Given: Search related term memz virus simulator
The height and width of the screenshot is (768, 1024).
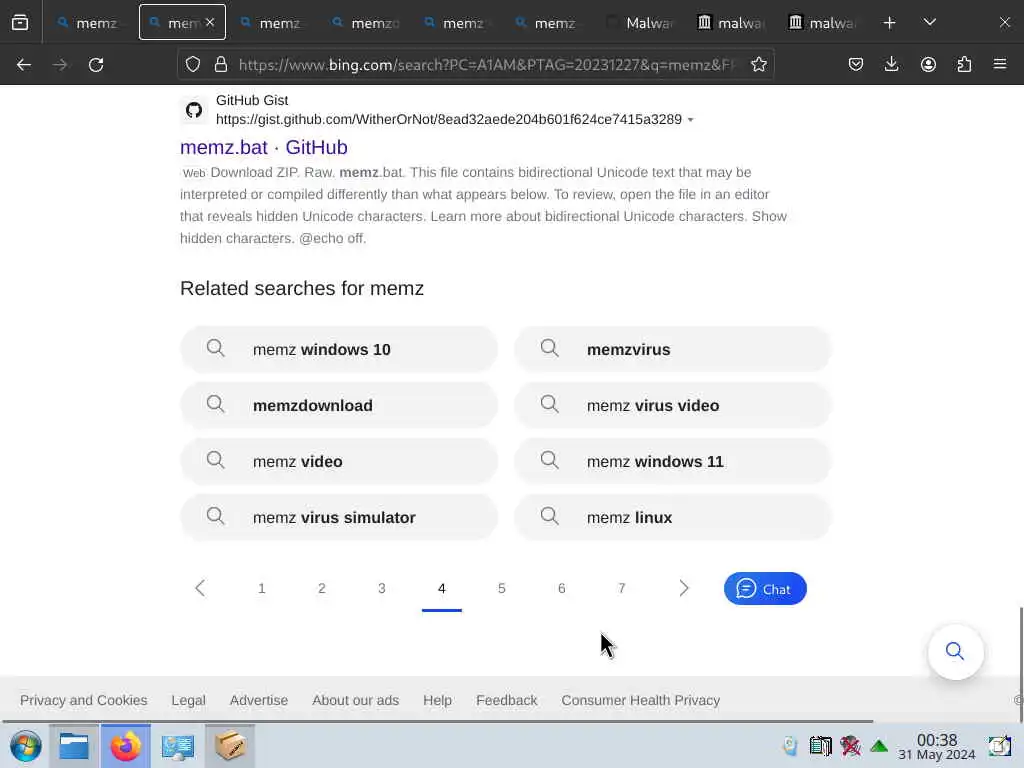Looking at the screenshot, I should [339, 518].
